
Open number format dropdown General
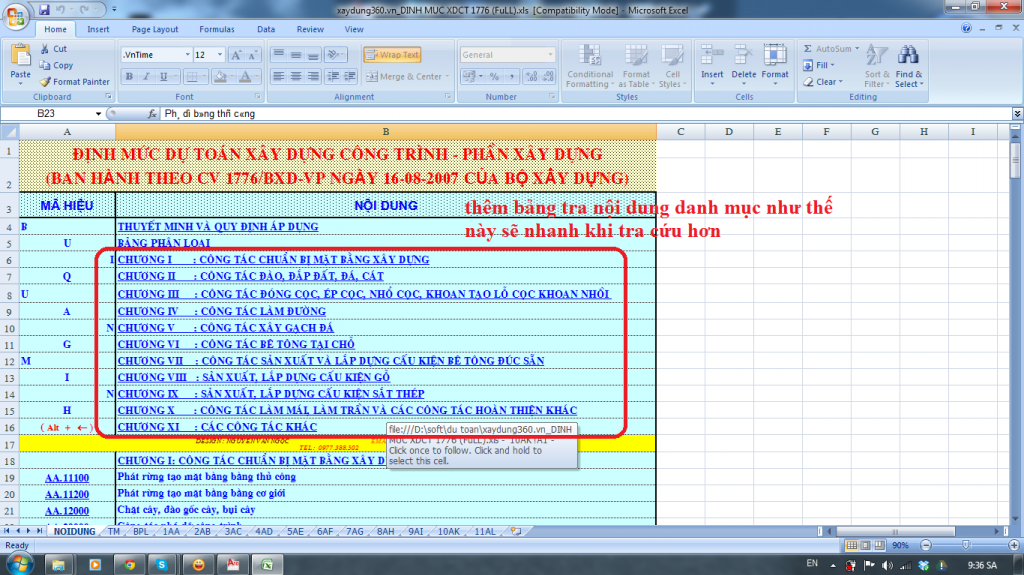point(551,55)
